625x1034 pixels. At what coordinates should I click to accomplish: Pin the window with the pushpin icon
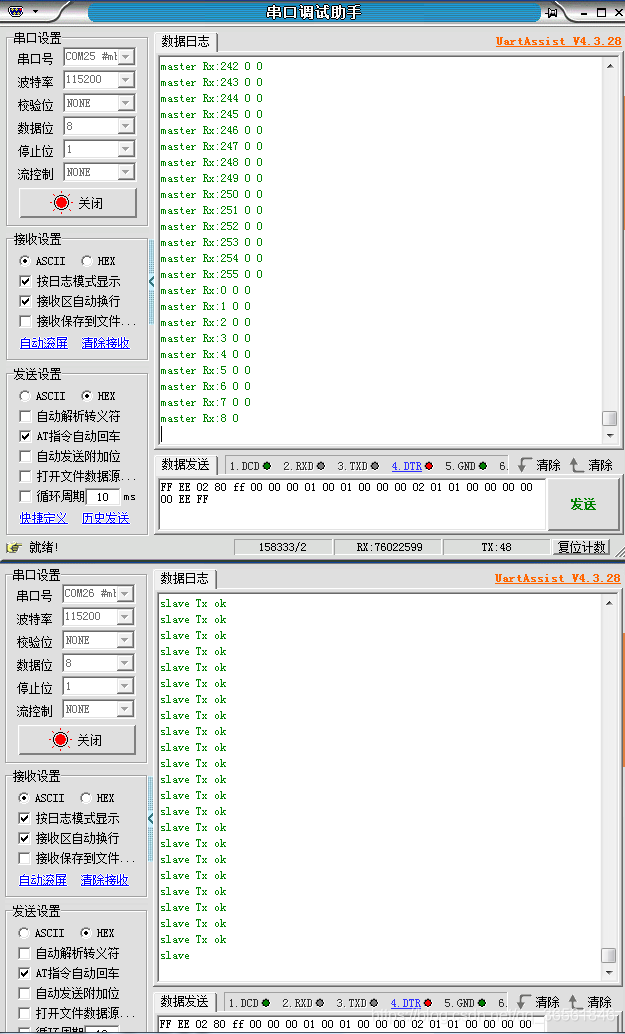[x=552, y=13]
